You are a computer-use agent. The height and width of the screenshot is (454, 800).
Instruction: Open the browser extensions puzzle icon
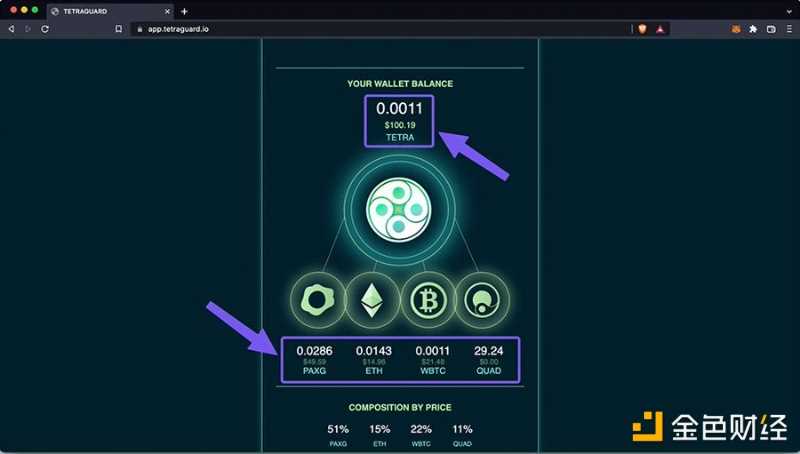click(753, 29)
